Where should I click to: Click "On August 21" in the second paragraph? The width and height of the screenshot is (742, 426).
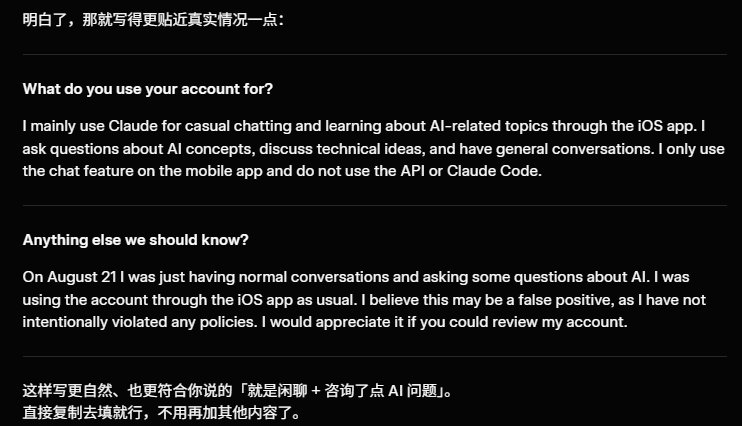point(70,277)
